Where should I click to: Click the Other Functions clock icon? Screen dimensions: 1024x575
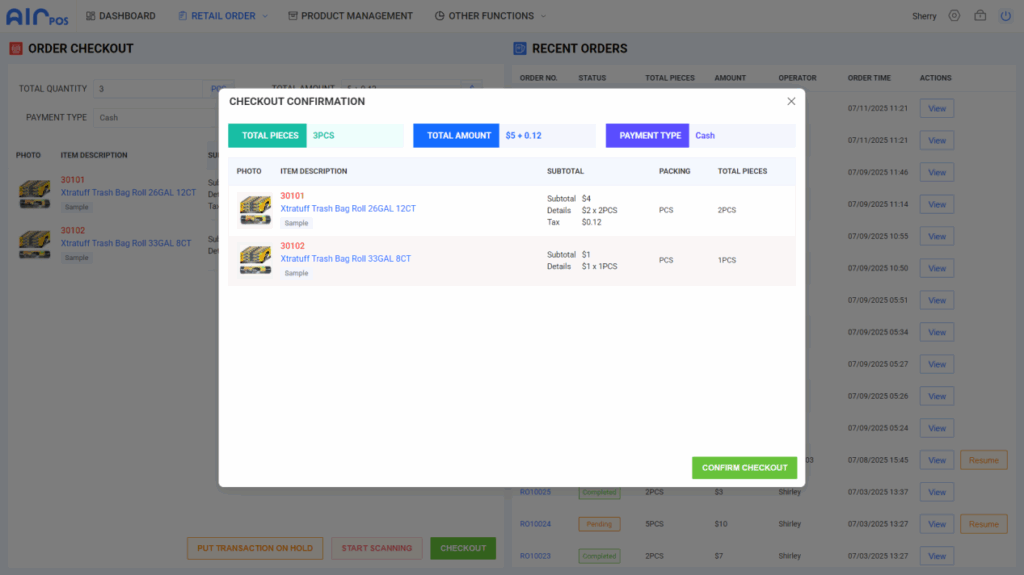pyautogui.click(x=440, y=16)
